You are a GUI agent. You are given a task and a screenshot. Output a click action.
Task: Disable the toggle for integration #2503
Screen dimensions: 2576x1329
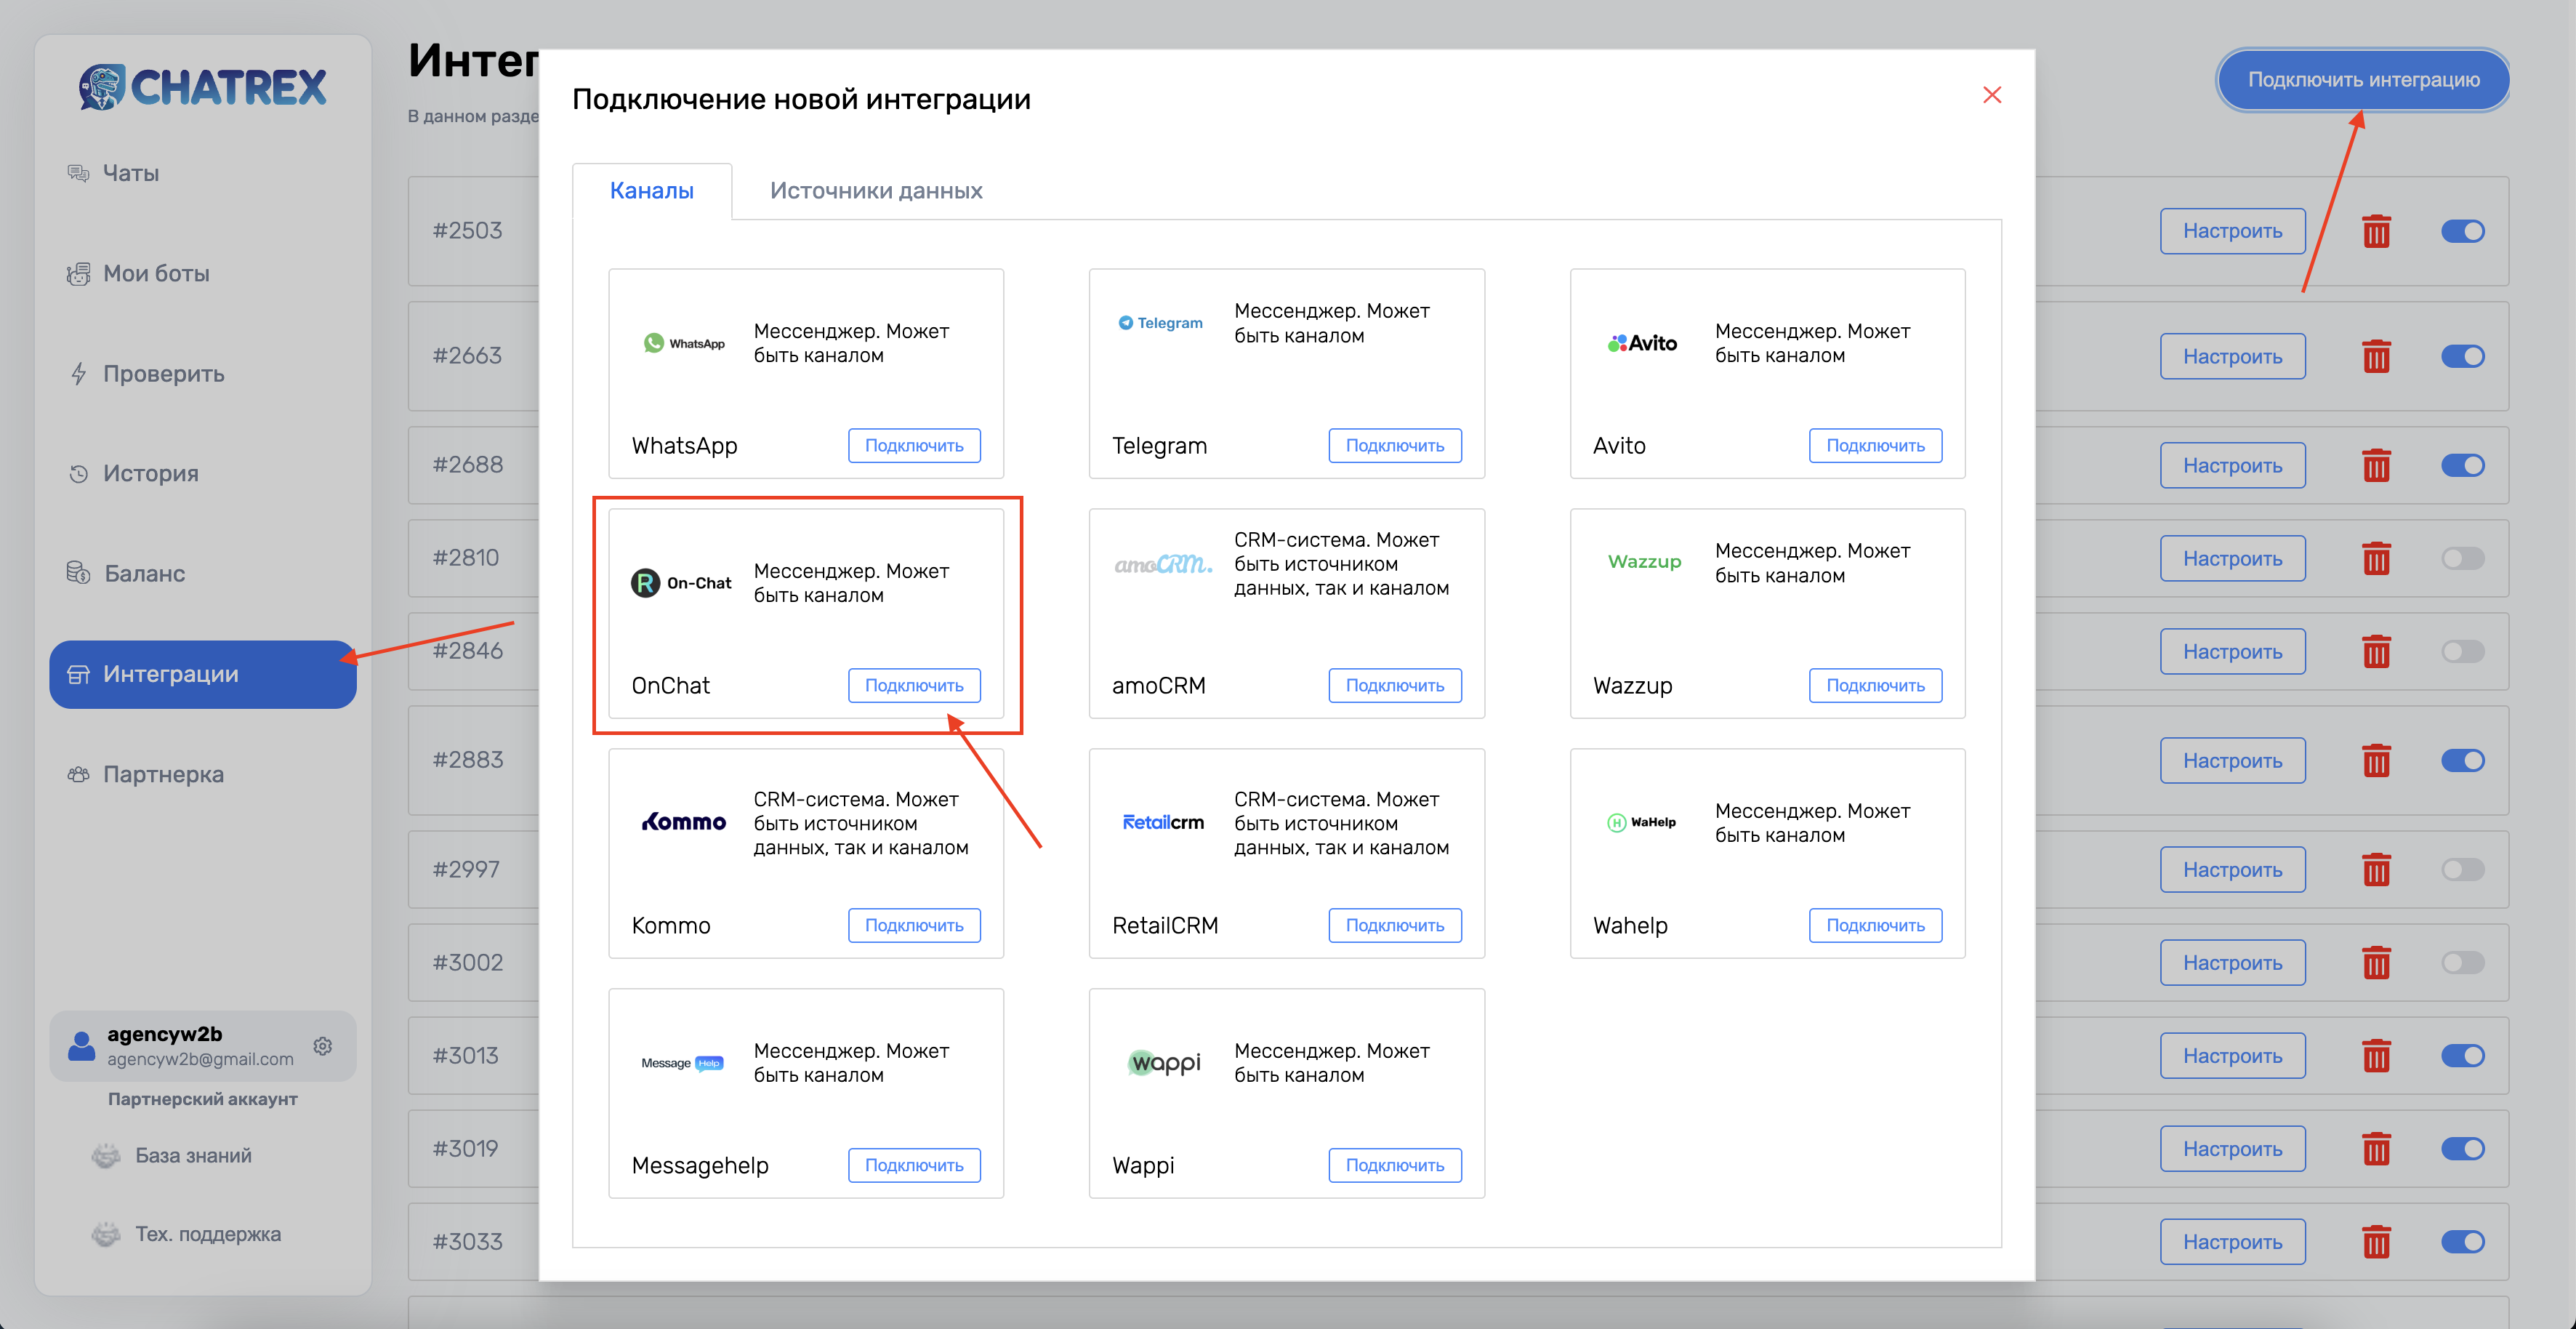coord(2463,231)
